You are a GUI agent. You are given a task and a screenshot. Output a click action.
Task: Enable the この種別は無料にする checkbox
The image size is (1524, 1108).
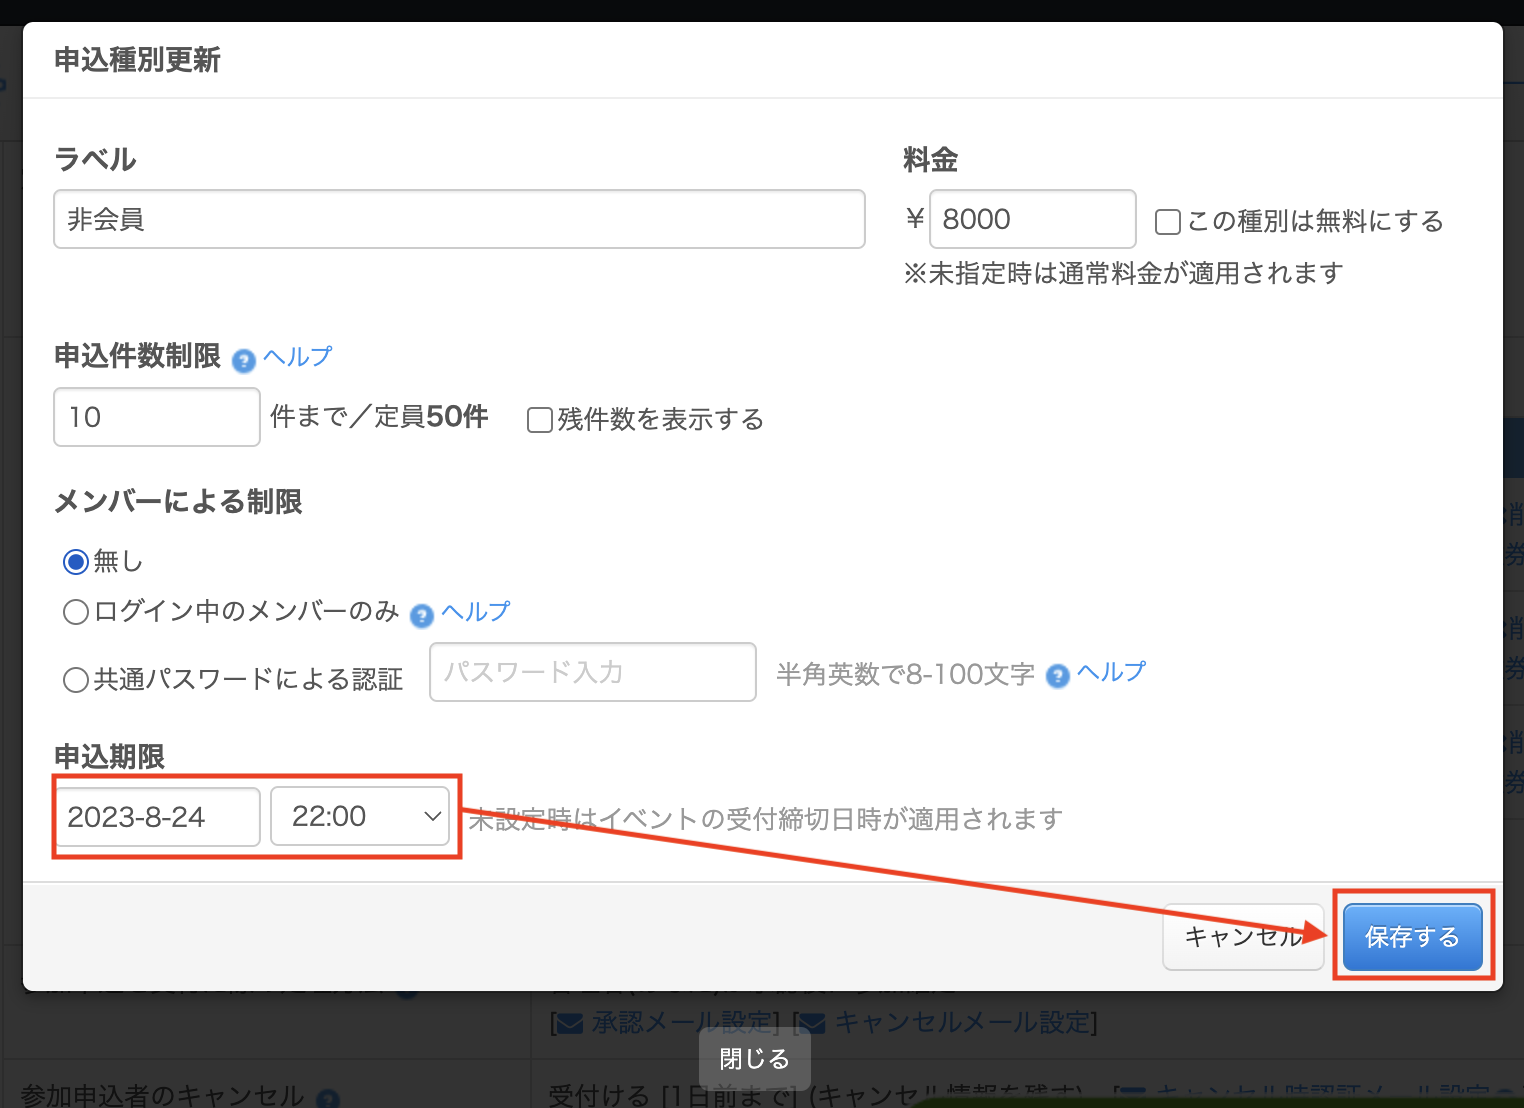1167,222
